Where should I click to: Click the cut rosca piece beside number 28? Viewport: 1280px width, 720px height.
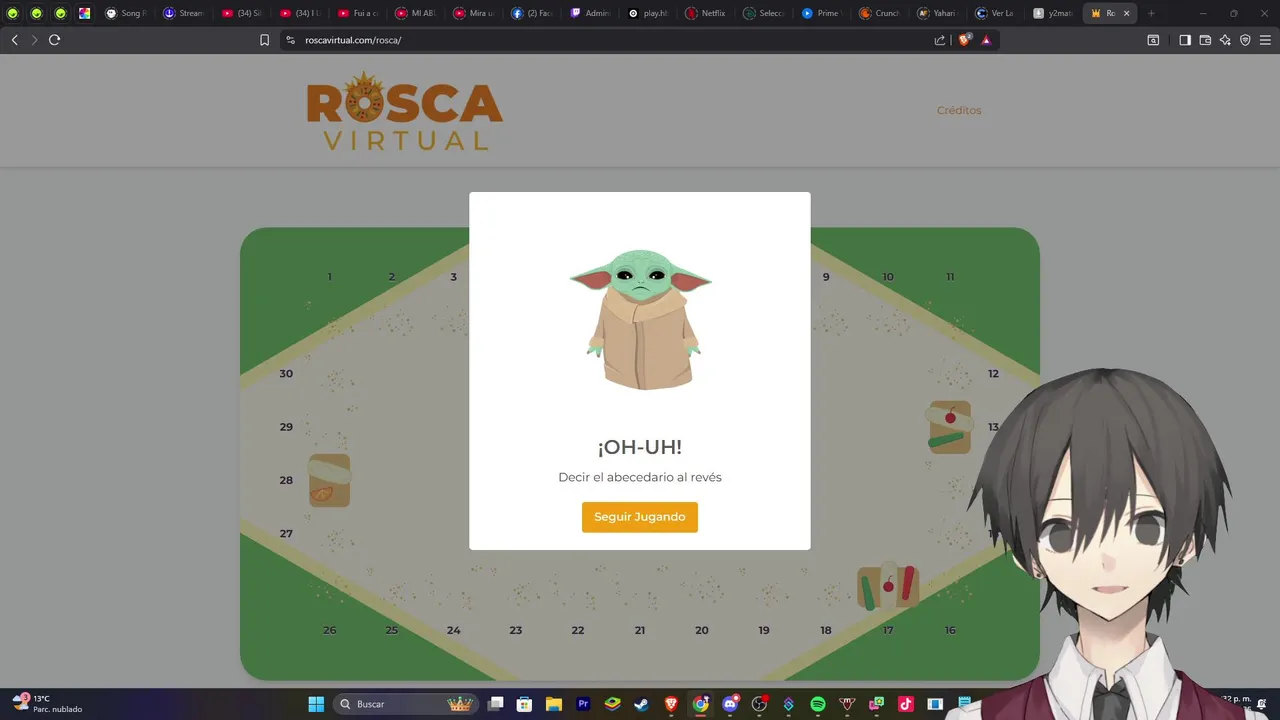329,480
